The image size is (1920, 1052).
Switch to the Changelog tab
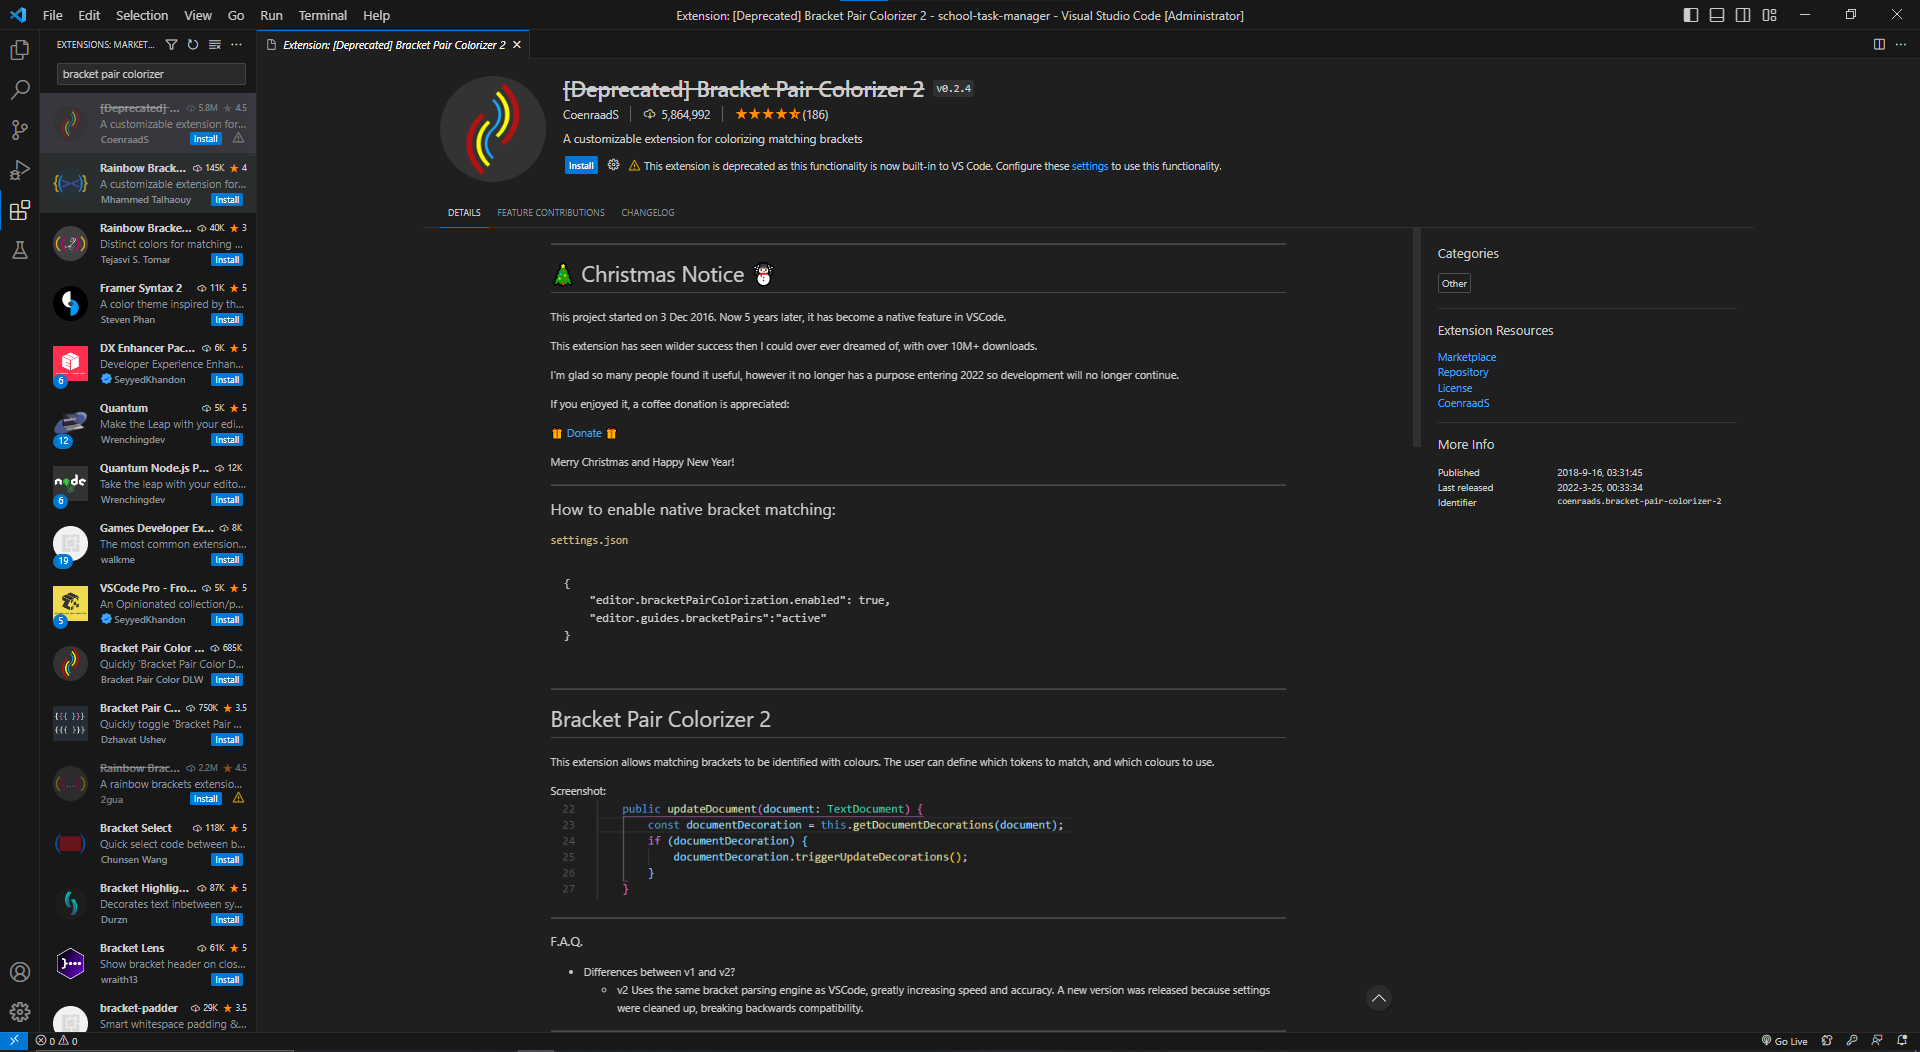point(648,213)
